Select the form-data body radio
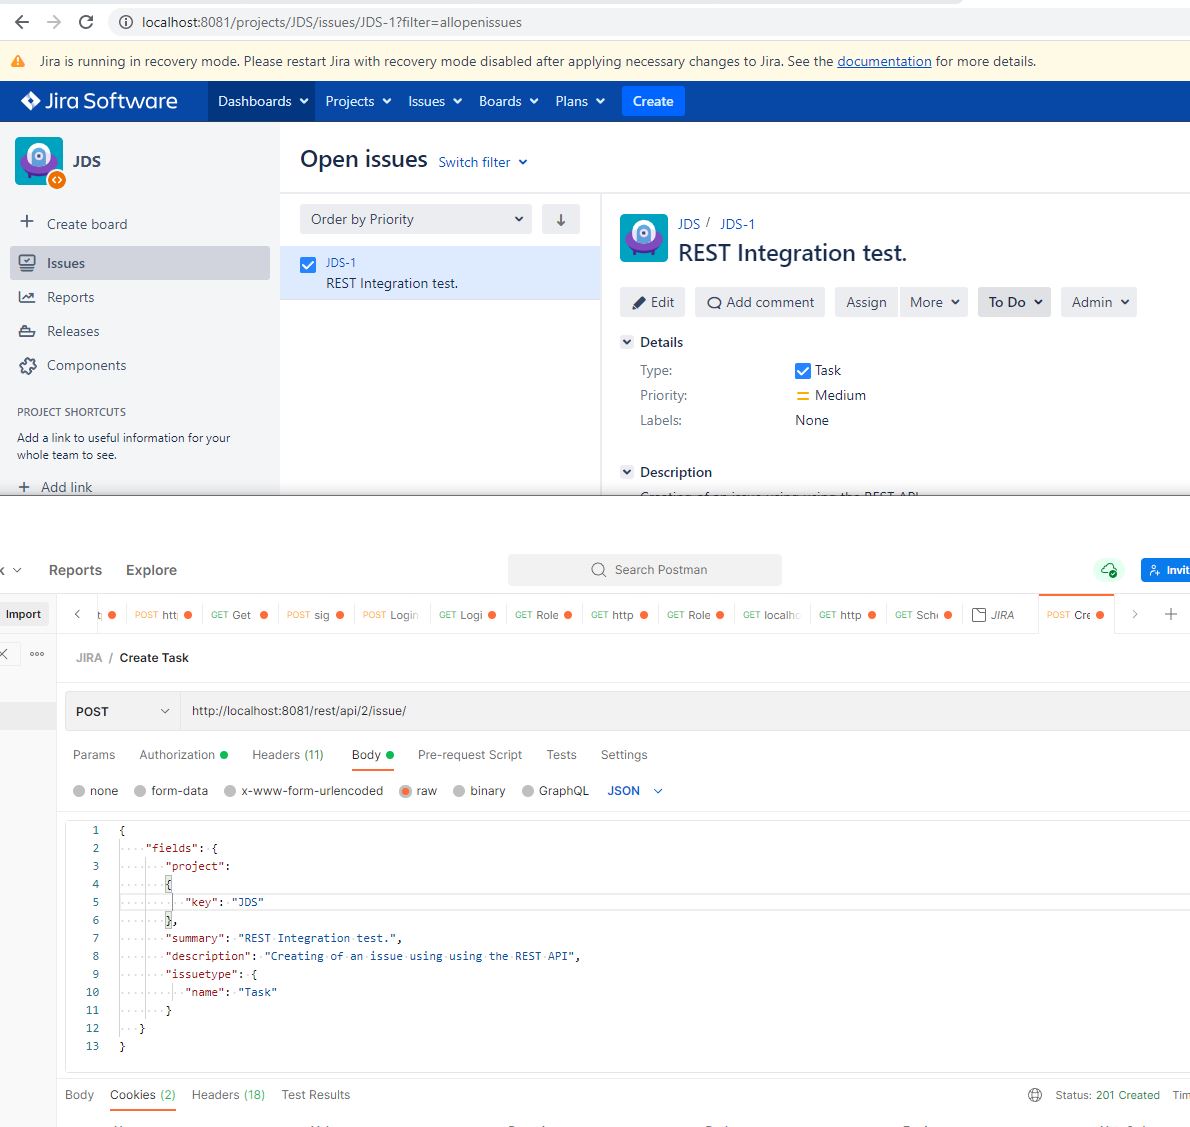Viewport: 1190px width, 1127px height. click(x=140, y=791)
